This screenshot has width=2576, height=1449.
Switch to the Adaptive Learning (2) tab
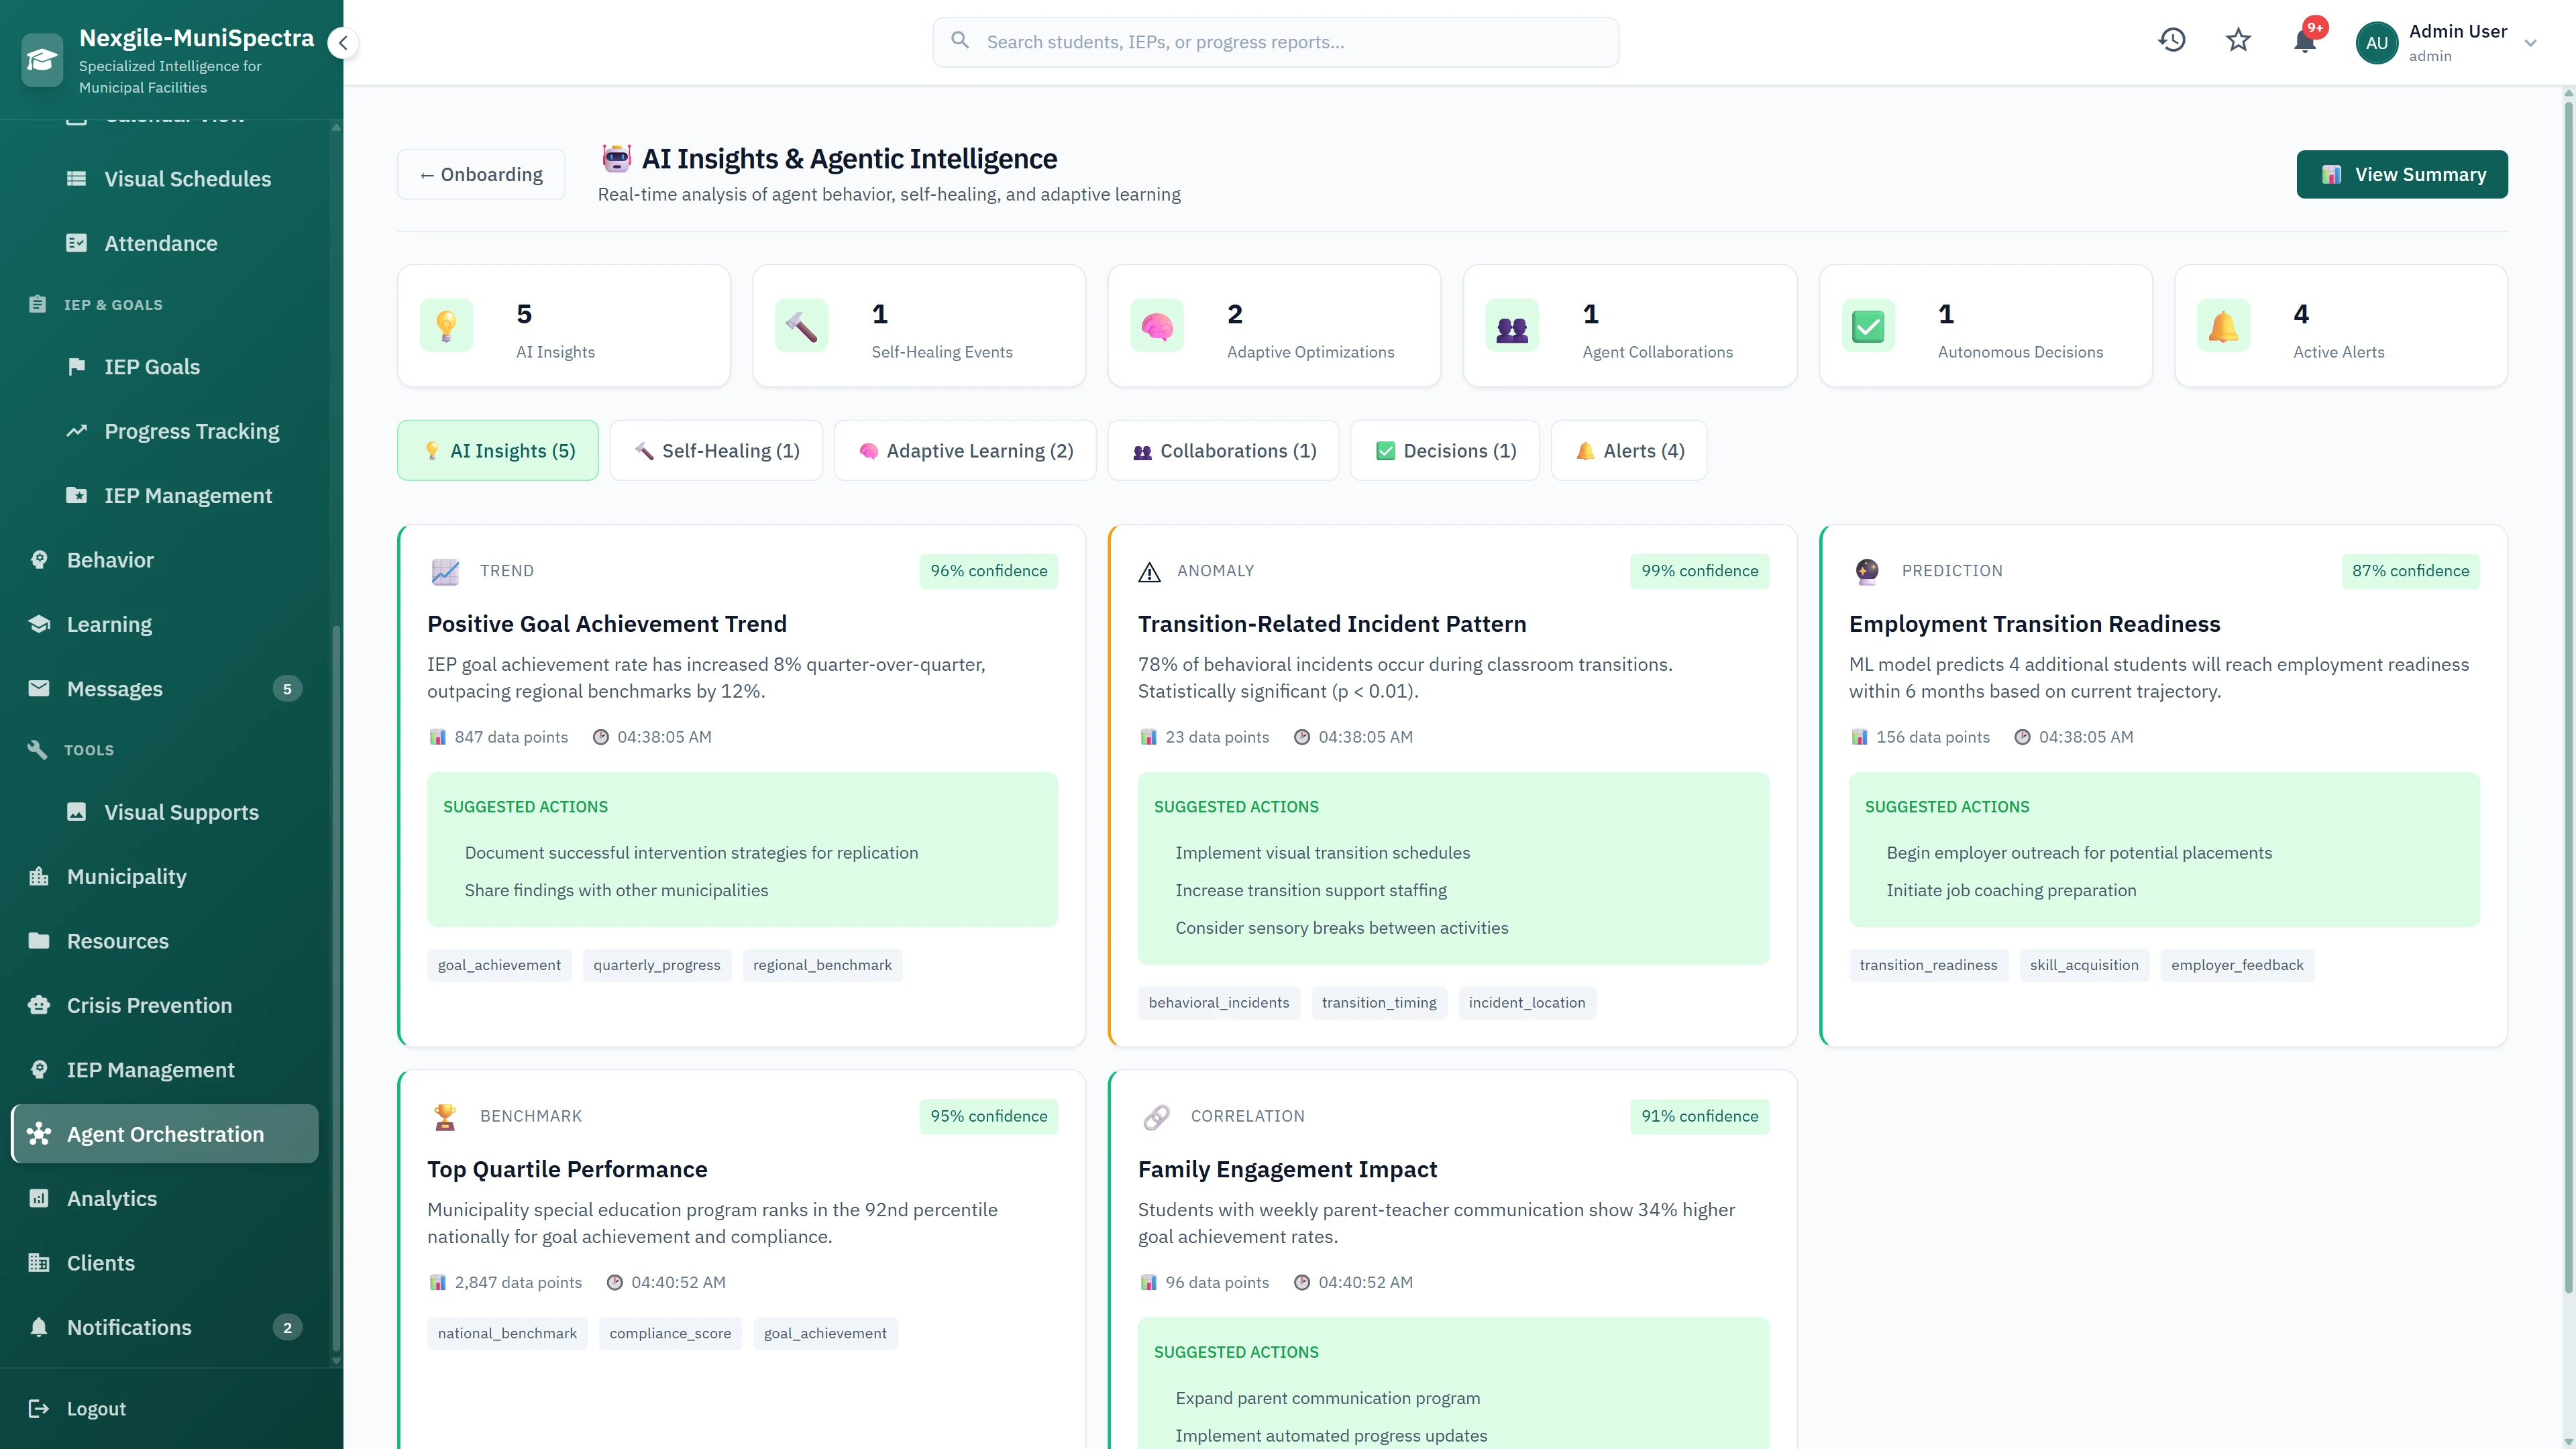click(965, 450)
